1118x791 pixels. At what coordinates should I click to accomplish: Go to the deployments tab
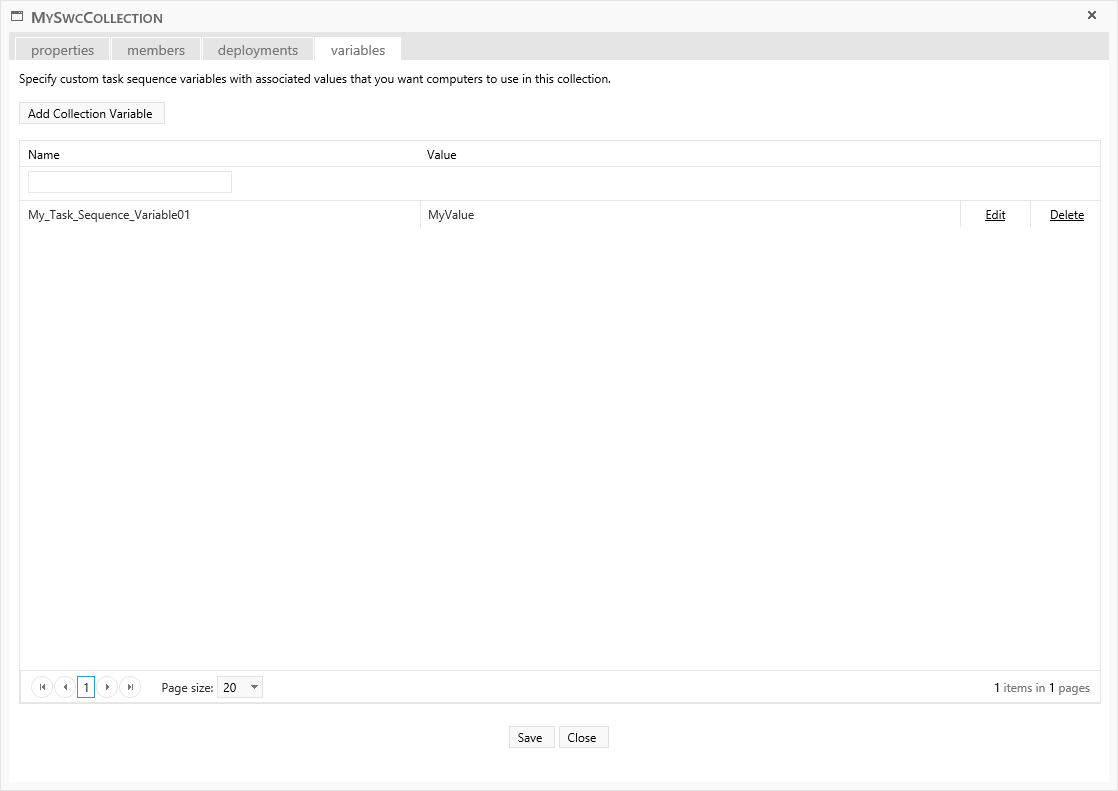tap(258, 50)
